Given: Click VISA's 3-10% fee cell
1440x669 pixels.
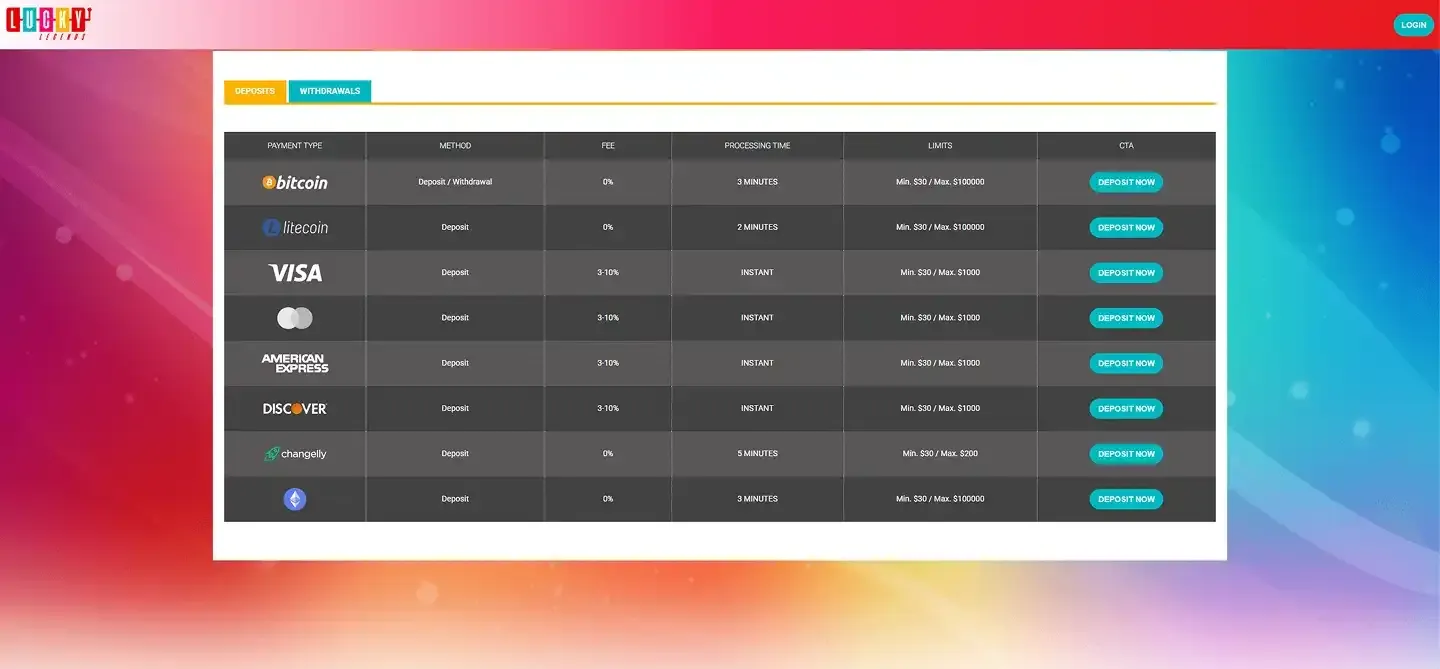Looking at the screenshot, I should (x=608, y=273).
